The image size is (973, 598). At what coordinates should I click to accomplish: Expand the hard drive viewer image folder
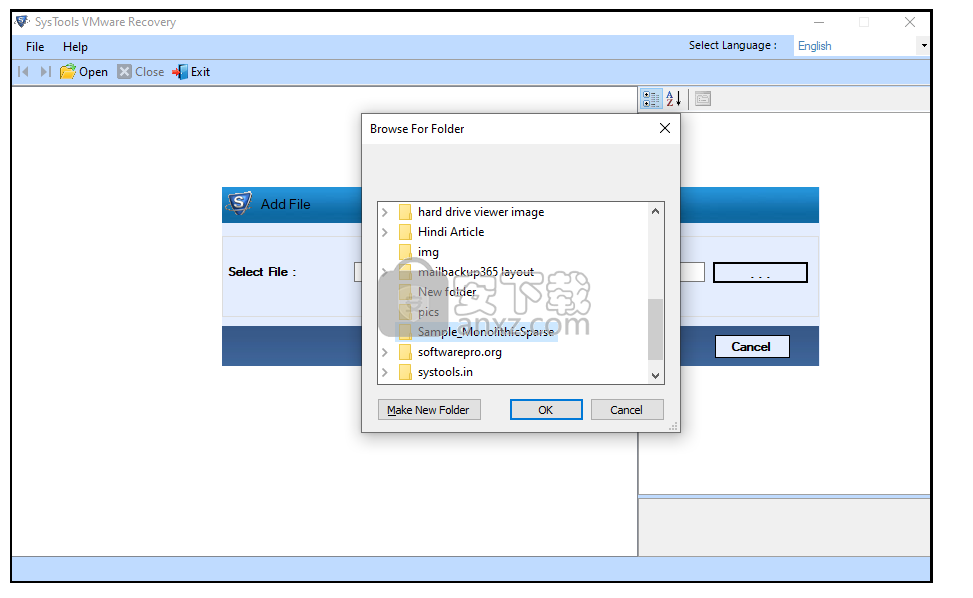pyautogui.click(x=385, y=212)
